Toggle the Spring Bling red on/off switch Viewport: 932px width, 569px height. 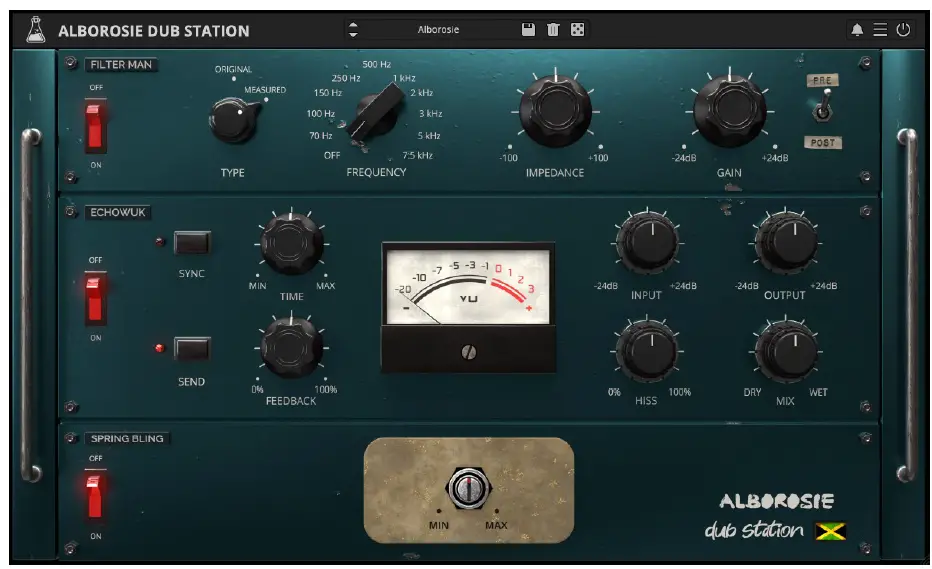[95, 496]
